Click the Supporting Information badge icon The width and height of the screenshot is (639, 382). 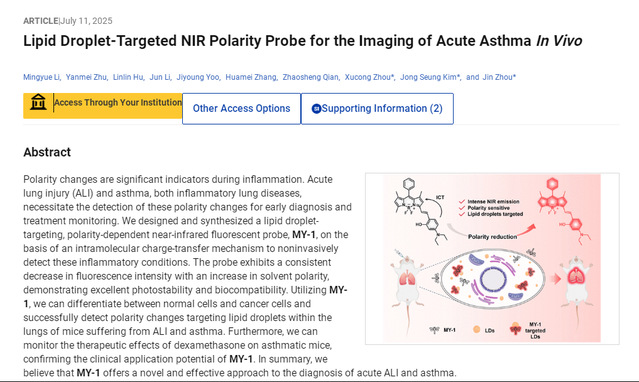(316, 109)
